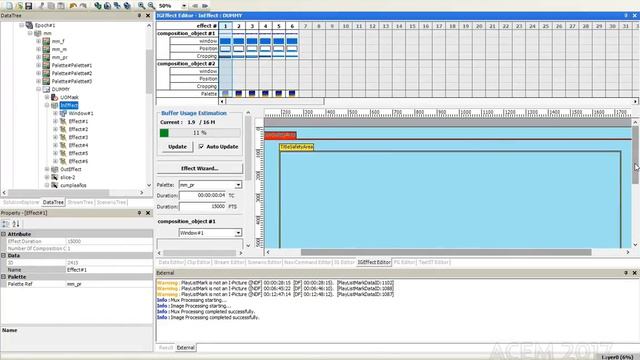
Task: Expand the mm_f tree node
Action: tap(38, 41)
